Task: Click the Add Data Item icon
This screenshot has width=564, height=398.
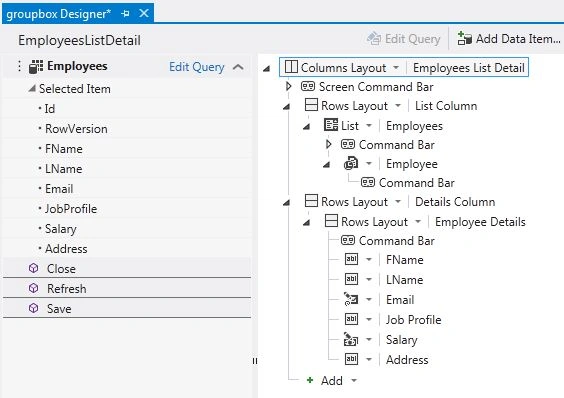Action: coord(464,38)
